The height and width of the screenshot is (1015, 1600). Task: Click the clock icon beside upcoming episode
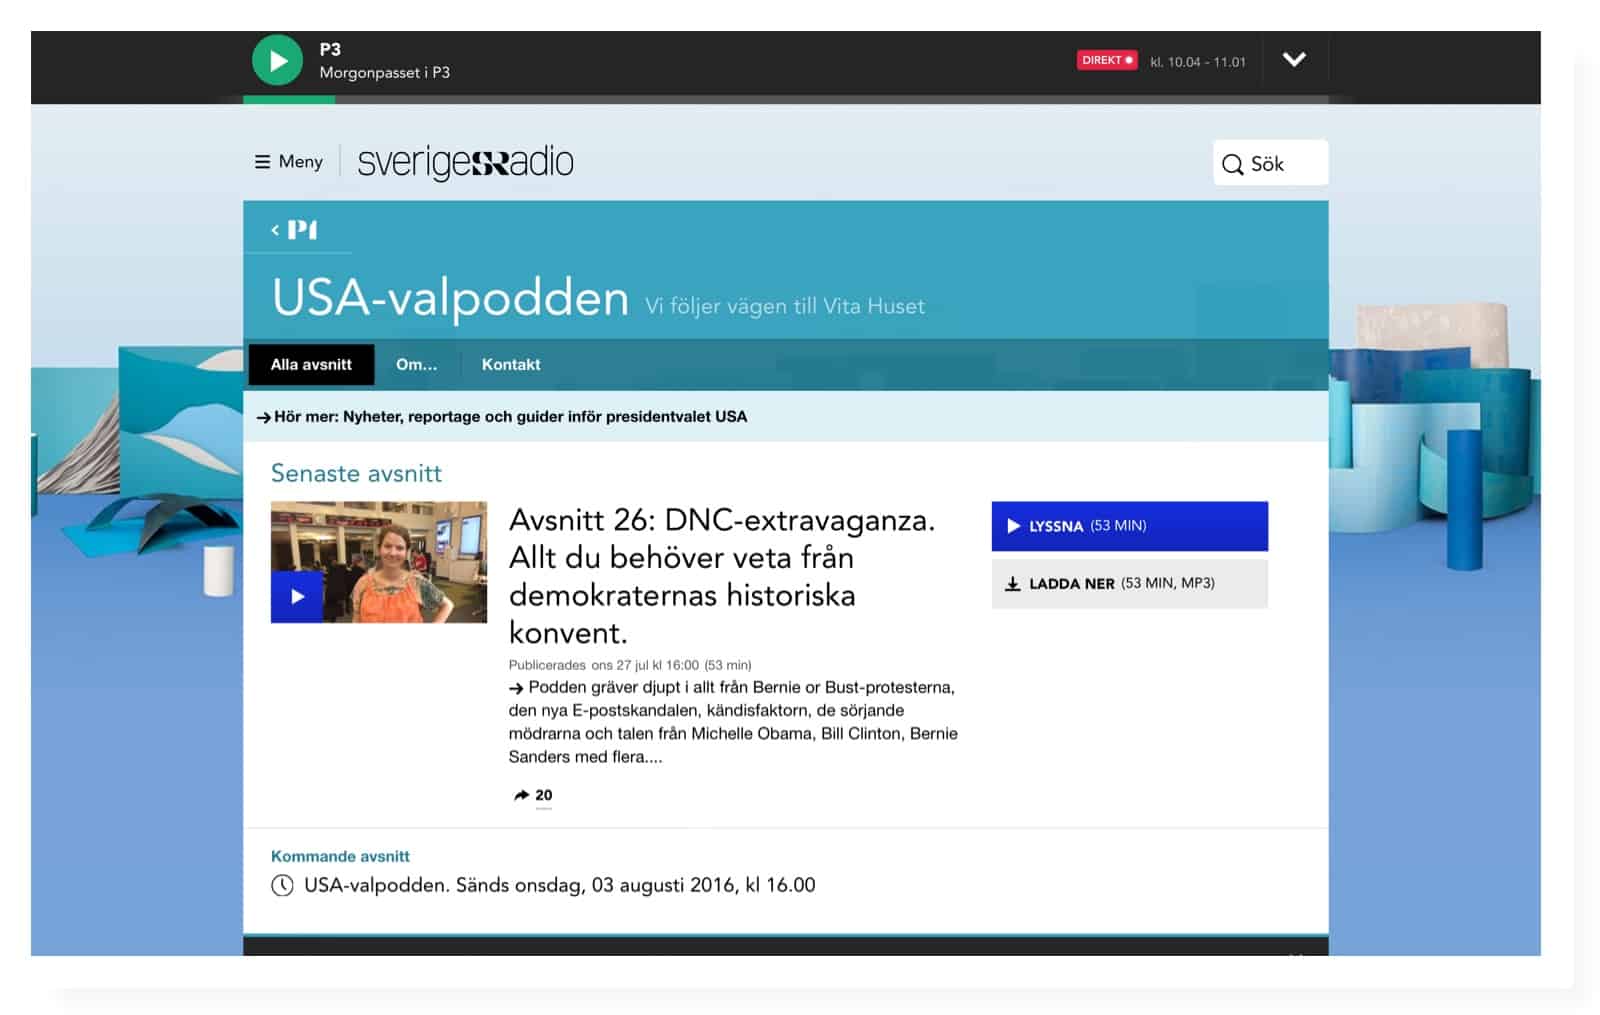coord(283,885)
